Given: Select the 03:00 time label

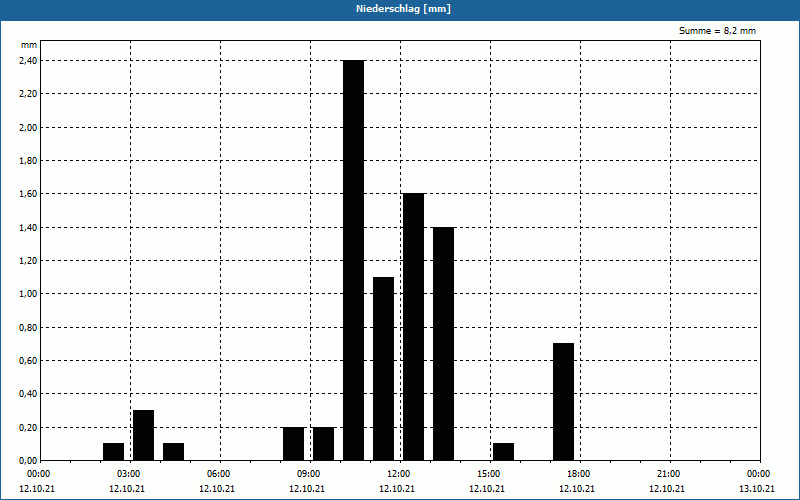Looking at the screenshot, I should coord(129,474).
